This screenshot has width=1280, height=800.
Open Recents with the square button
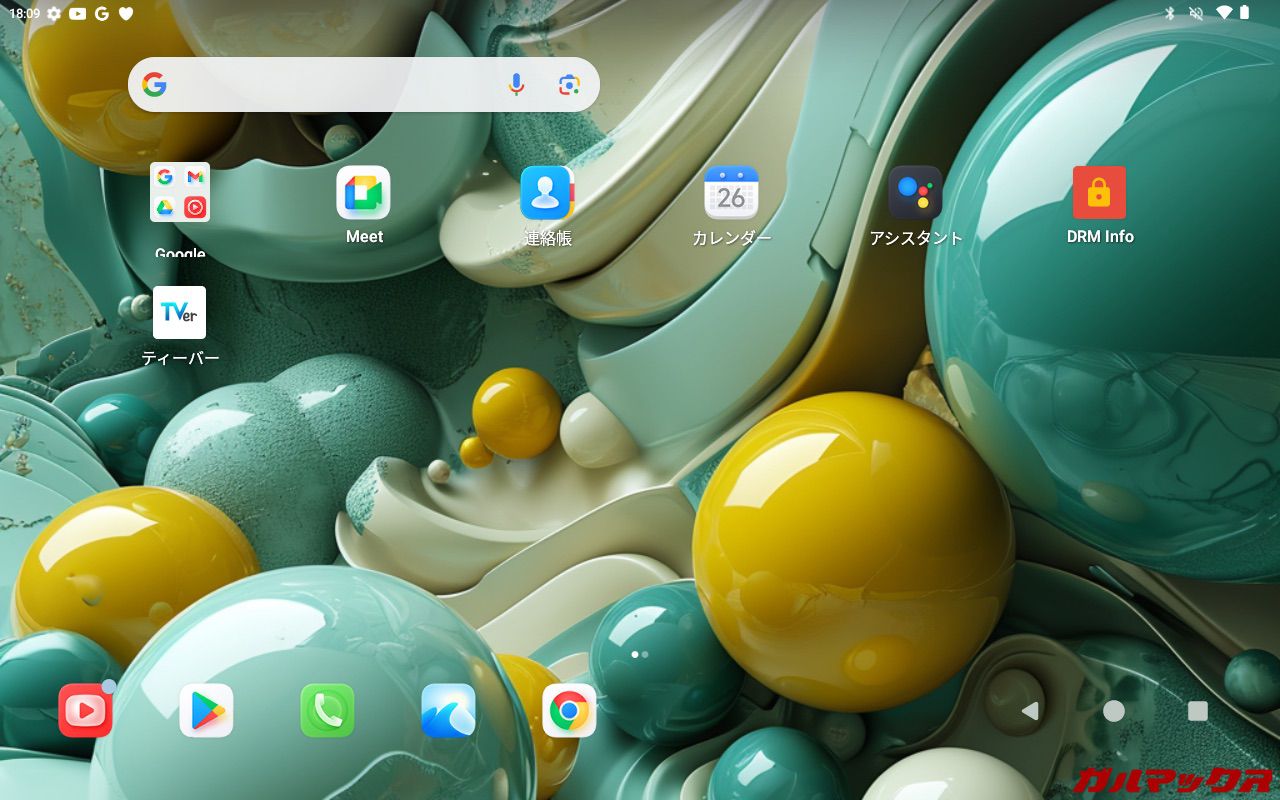(x=1197, y=711)
